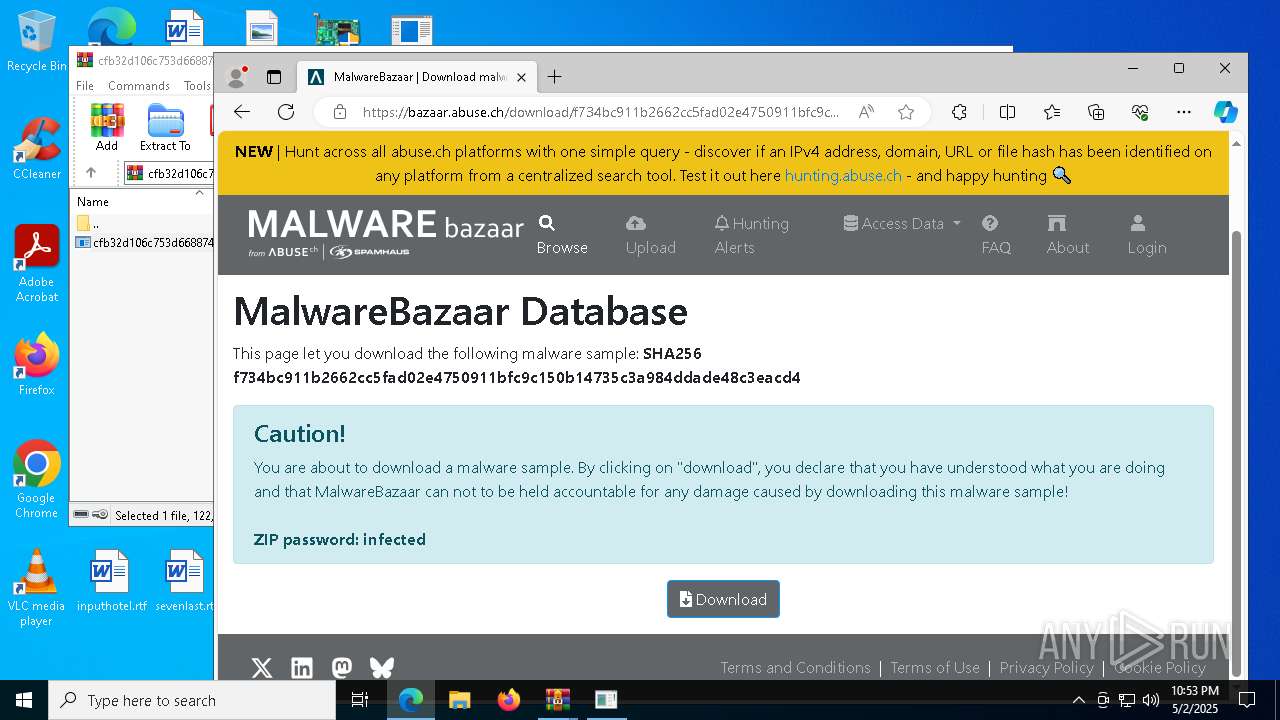Open the Google Chrome desktop shortcut
Screen dimensions: 1280x720
click(37, 480)
